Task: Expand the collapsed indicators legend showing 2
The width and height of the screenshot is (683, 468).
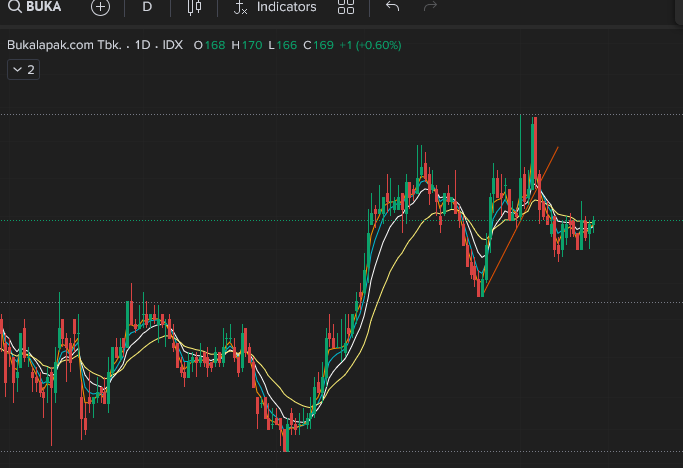Action: coord(24,70)
